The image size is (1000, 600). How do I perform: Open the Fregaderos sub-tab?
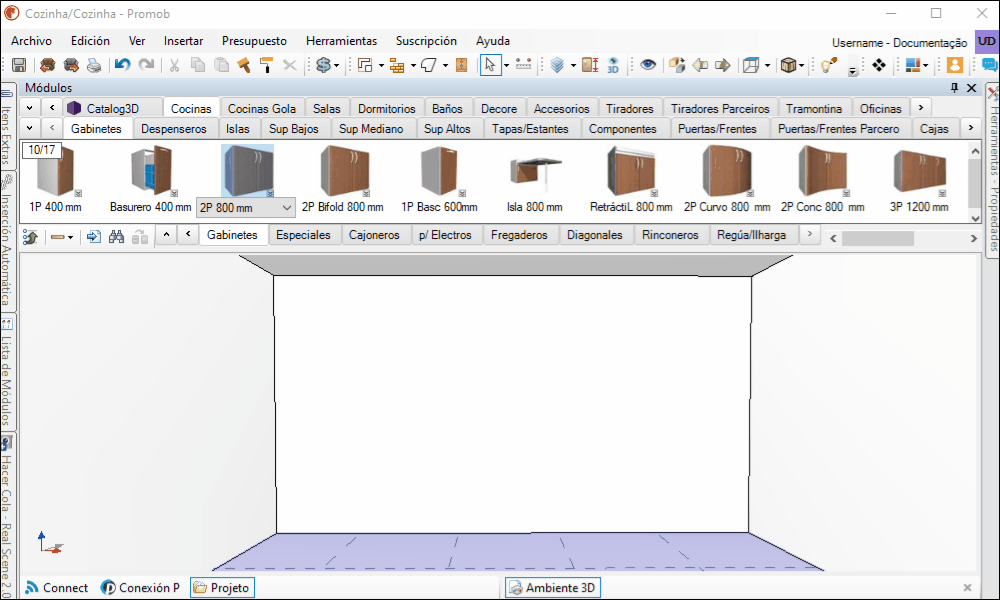pos(519,235)
